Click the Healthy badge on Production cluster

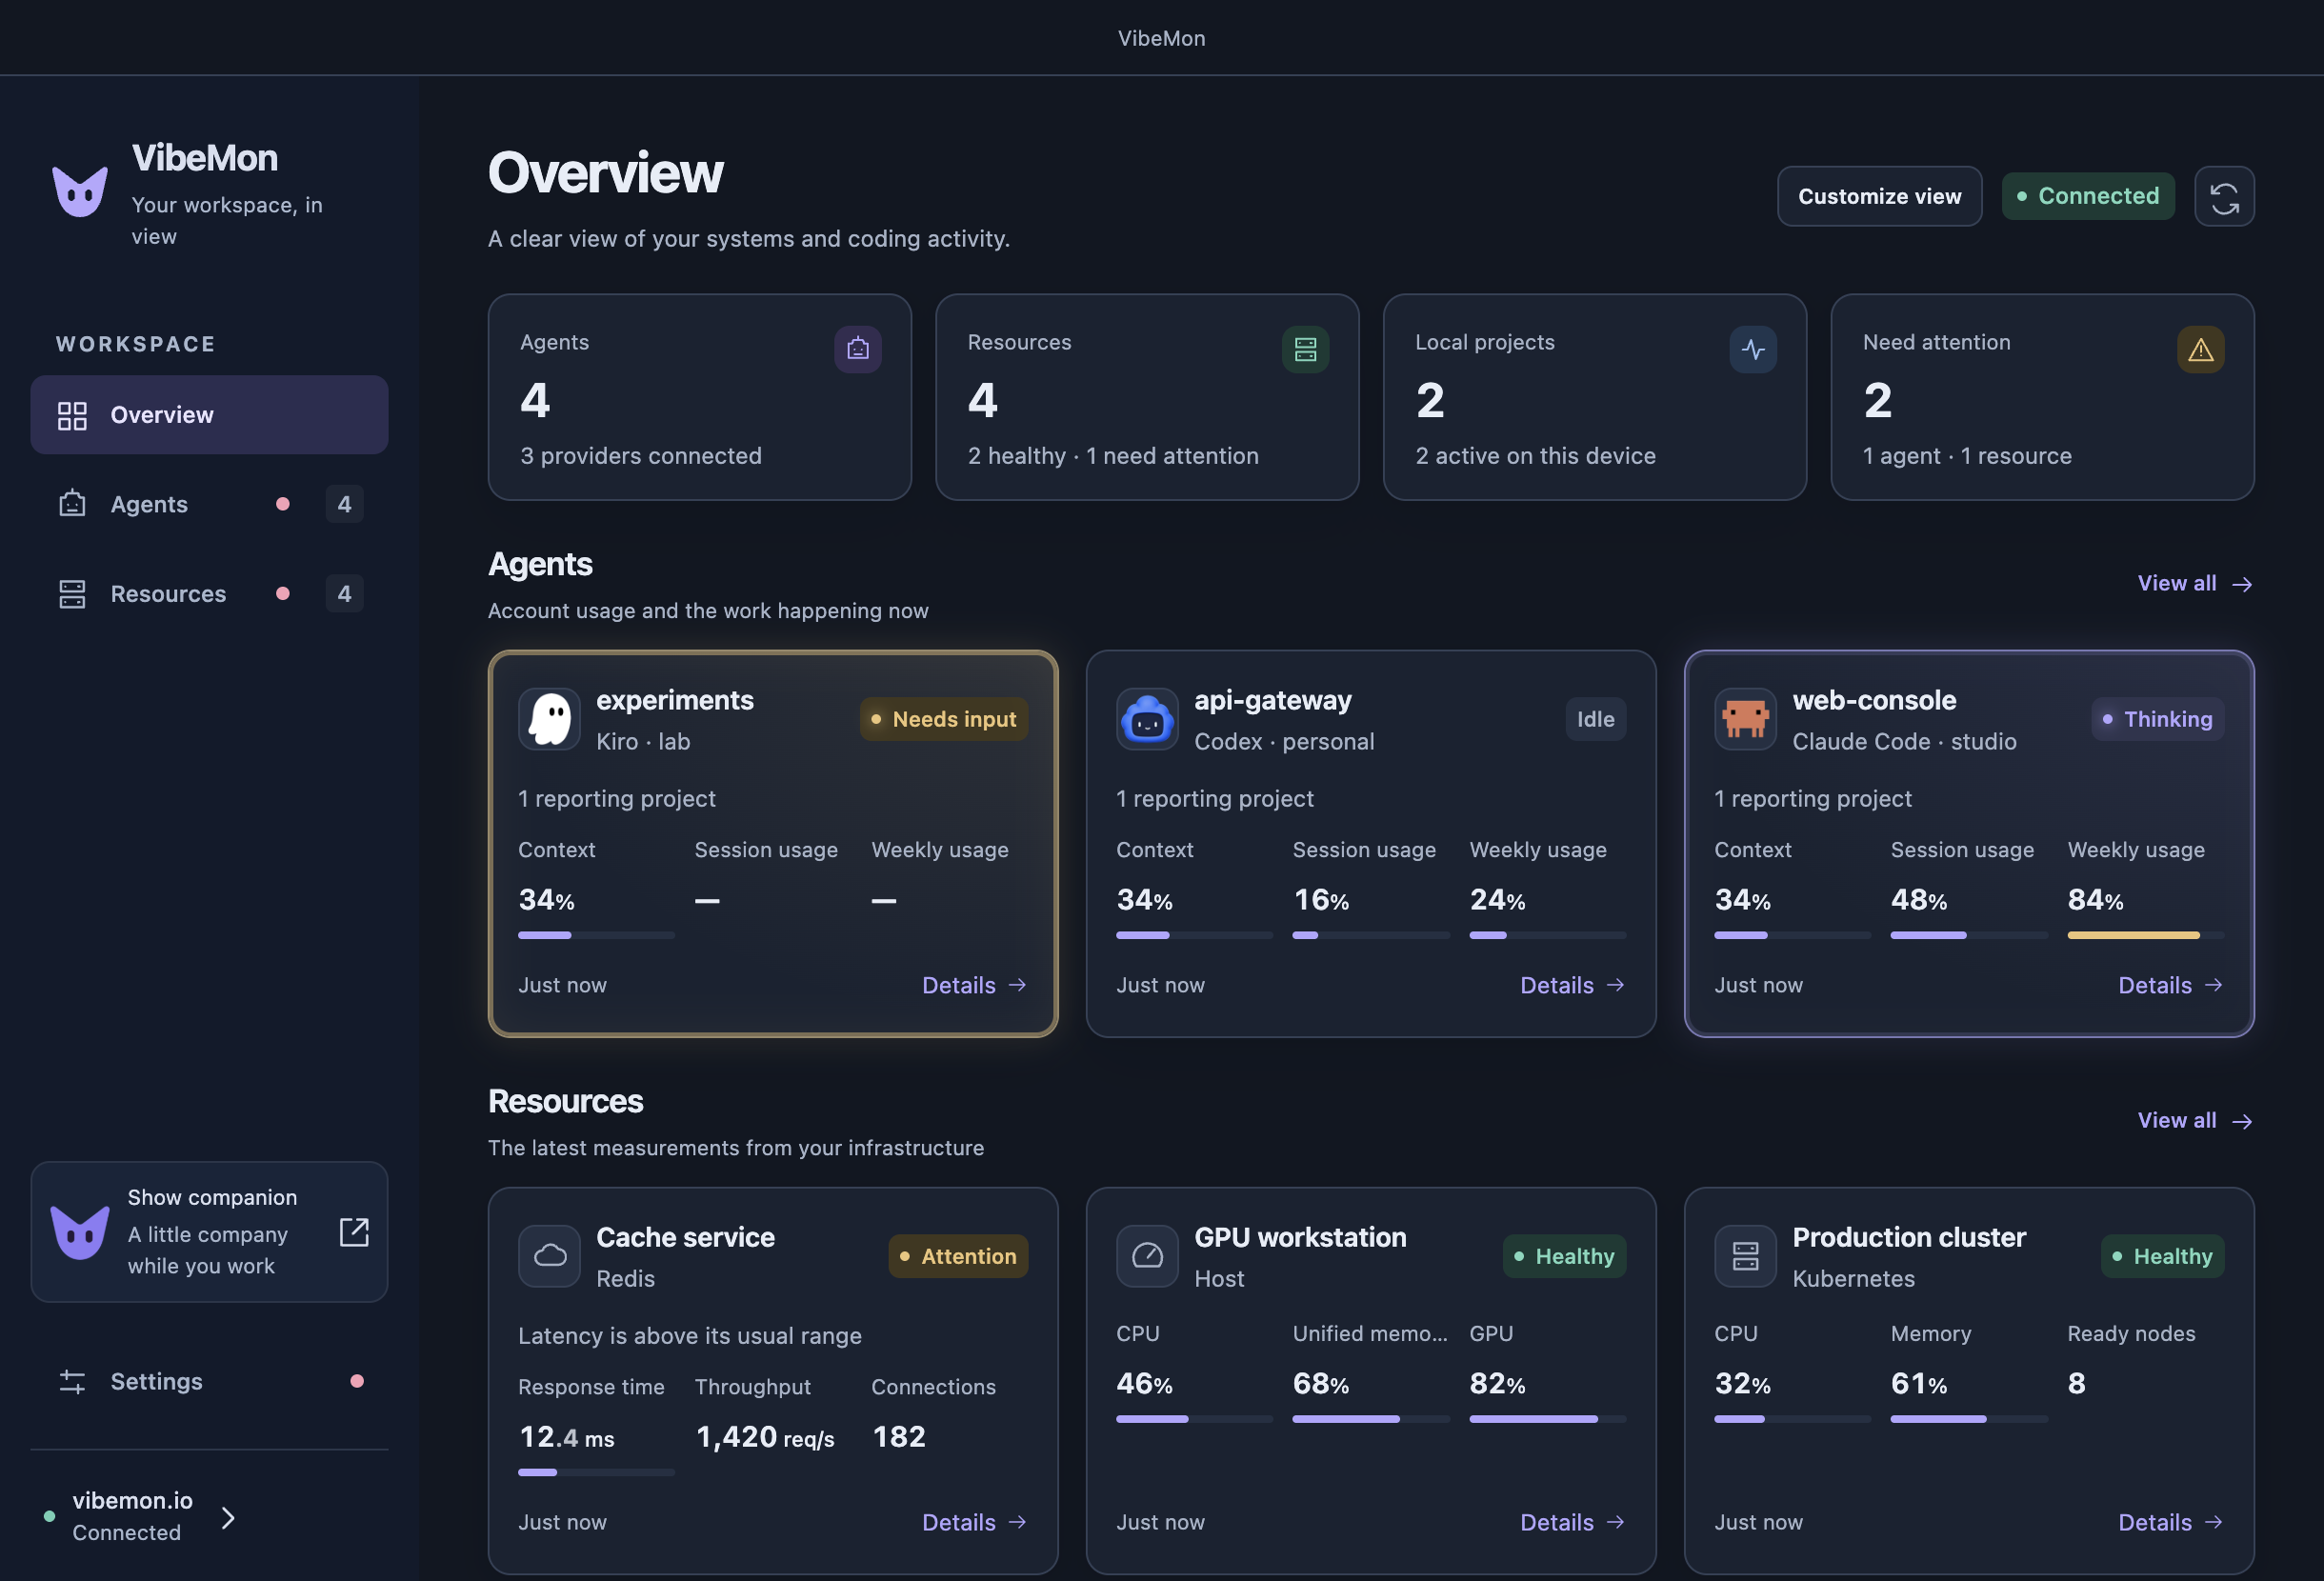(x=2162, y=1256)
